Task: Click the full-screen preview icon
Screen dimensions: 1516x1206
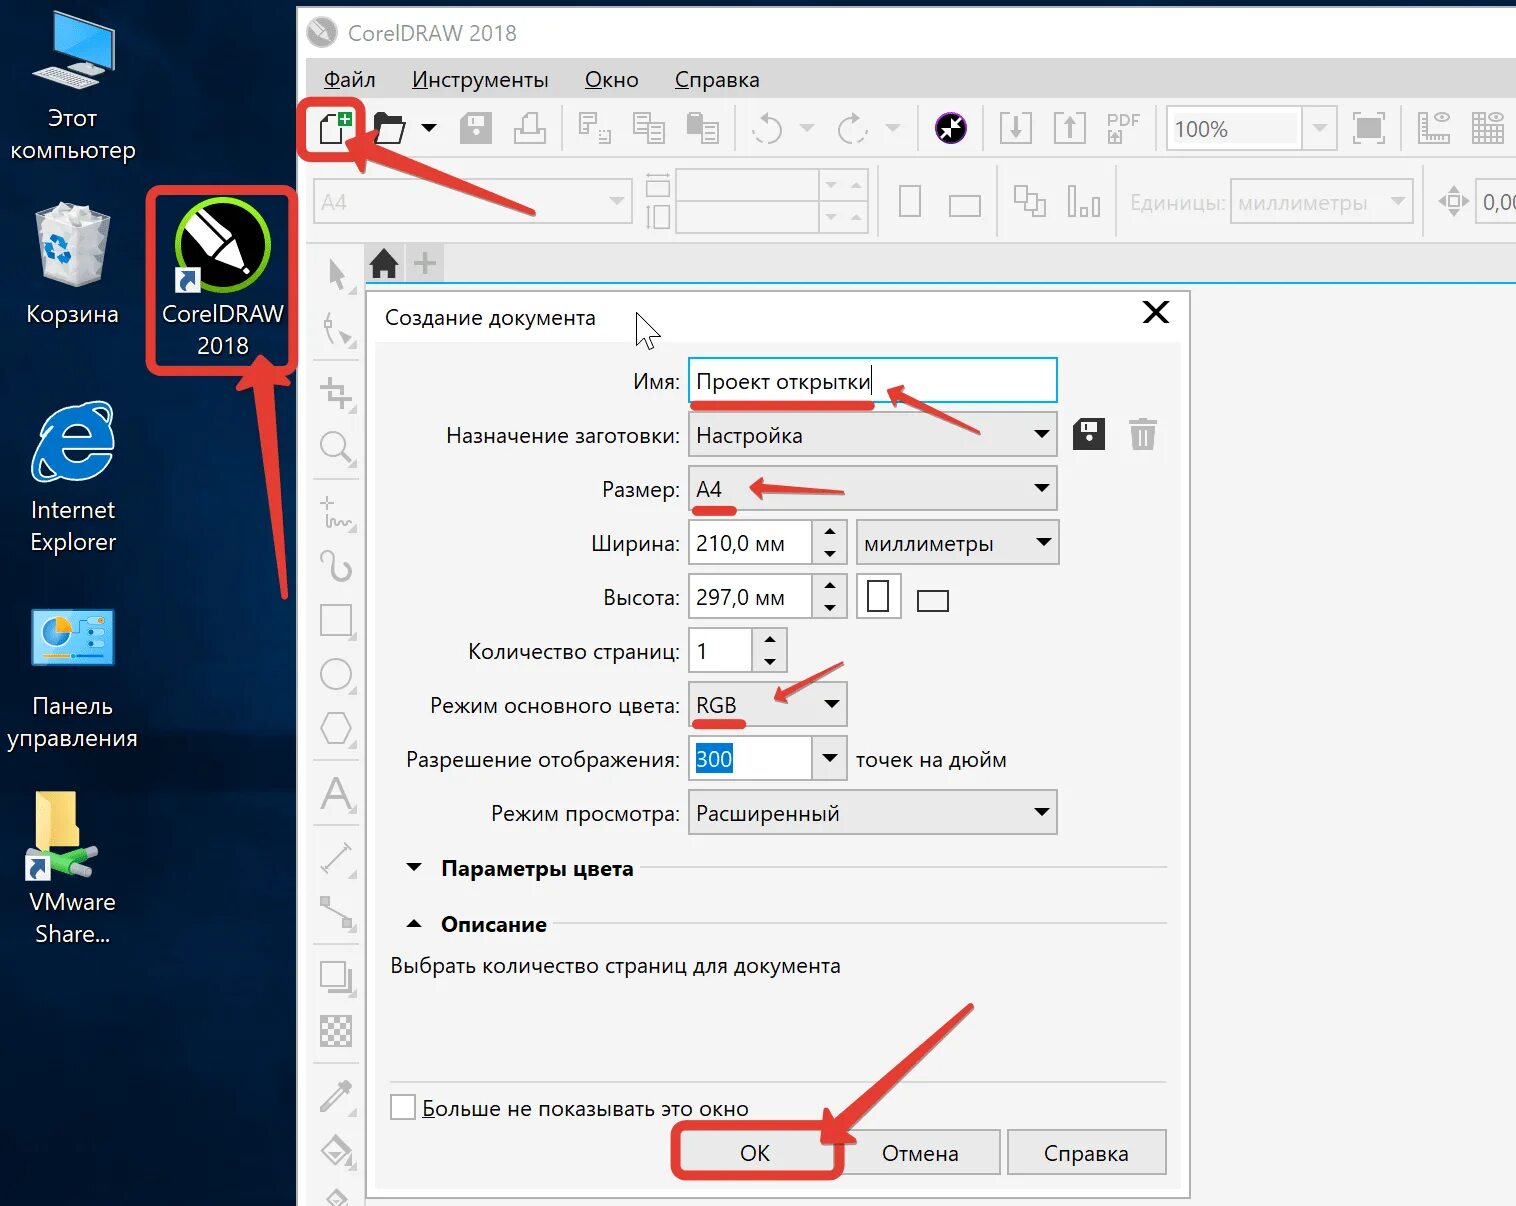Action: 1369,128
